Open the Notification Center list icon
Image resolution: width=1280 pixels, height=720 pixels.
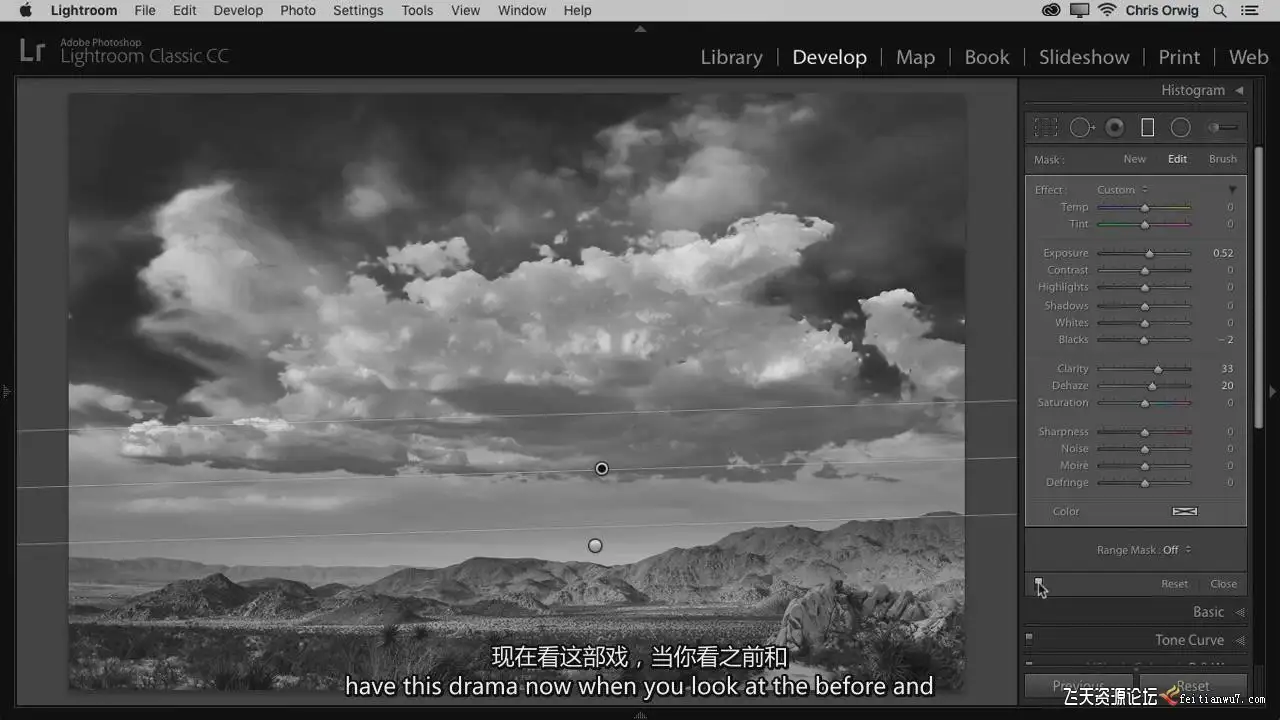[x=1252, y=10]
